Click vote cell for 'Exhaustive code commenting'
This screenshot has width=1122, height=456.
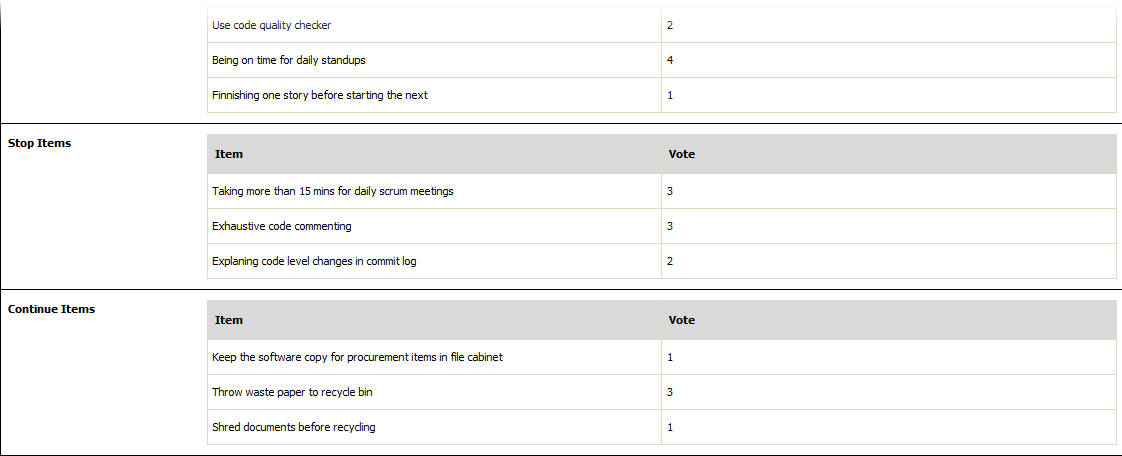pyautogui.click(x=889, y=226)
